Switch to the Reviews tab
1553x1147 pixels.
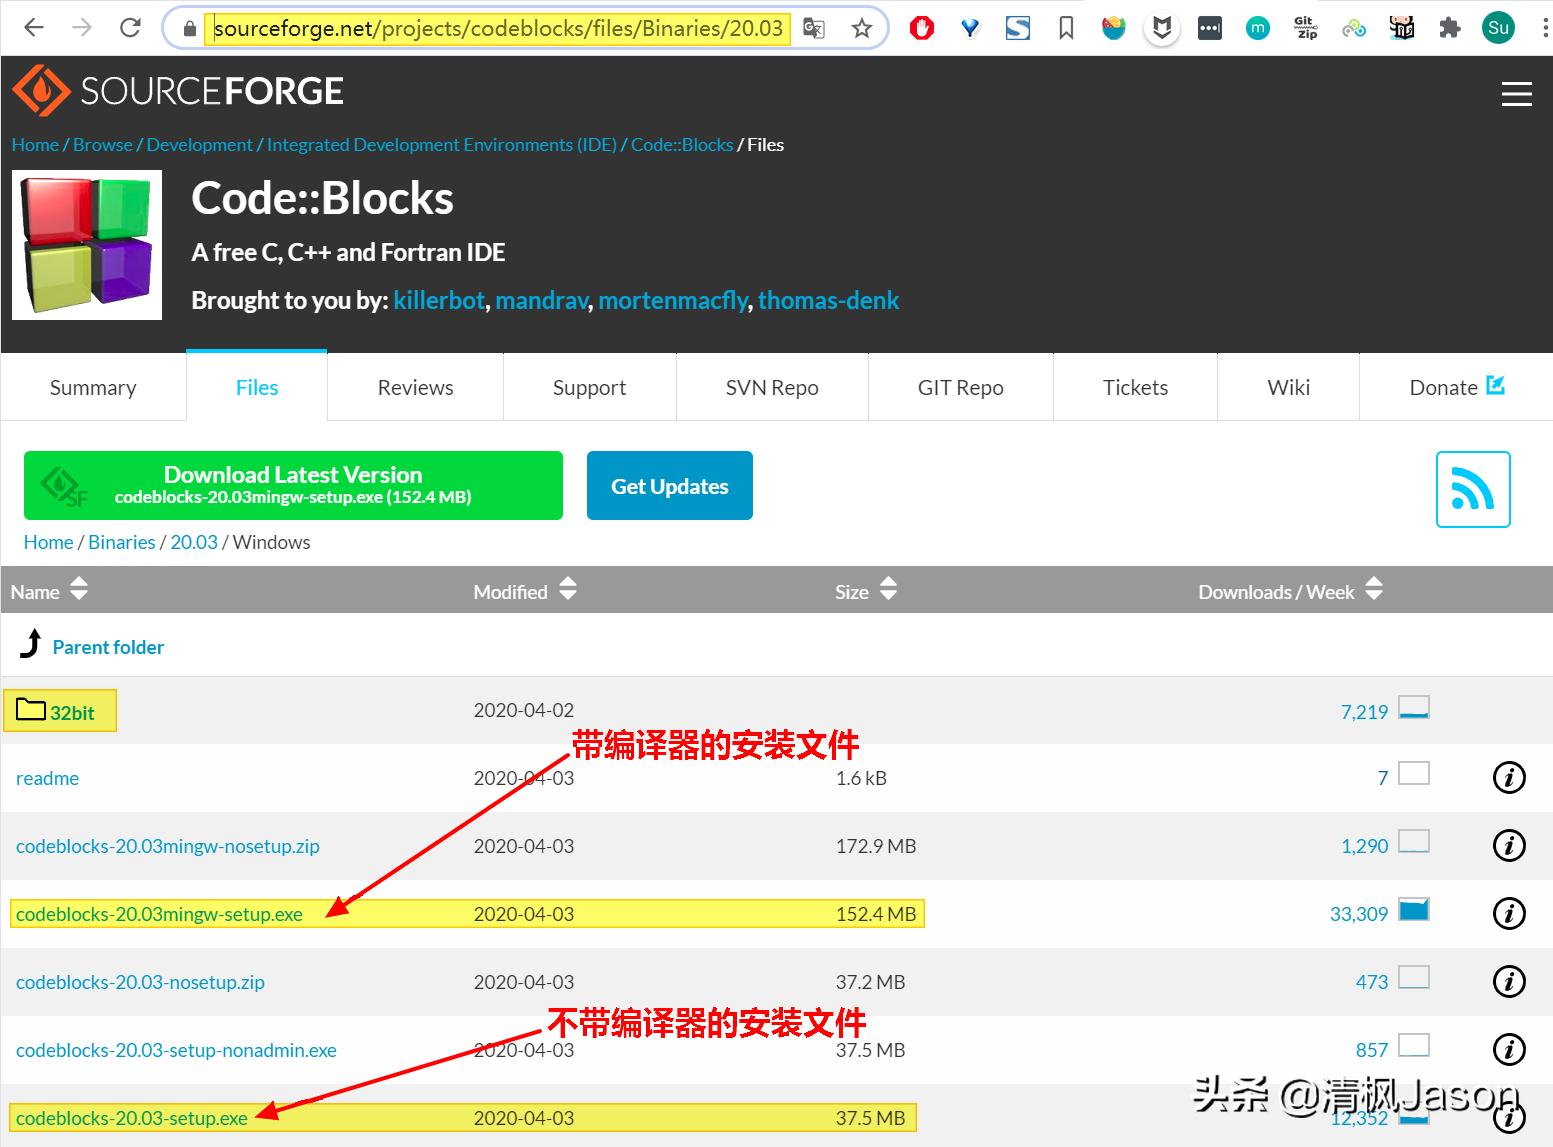point(415,387)
